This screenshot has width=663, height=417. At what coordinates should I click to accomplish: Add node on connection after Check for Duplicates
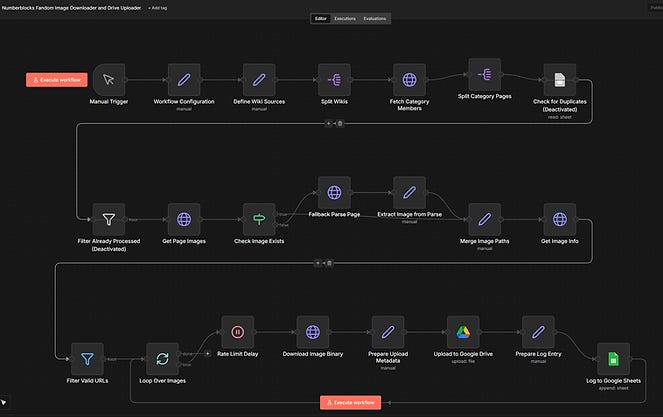coord(329,123)
